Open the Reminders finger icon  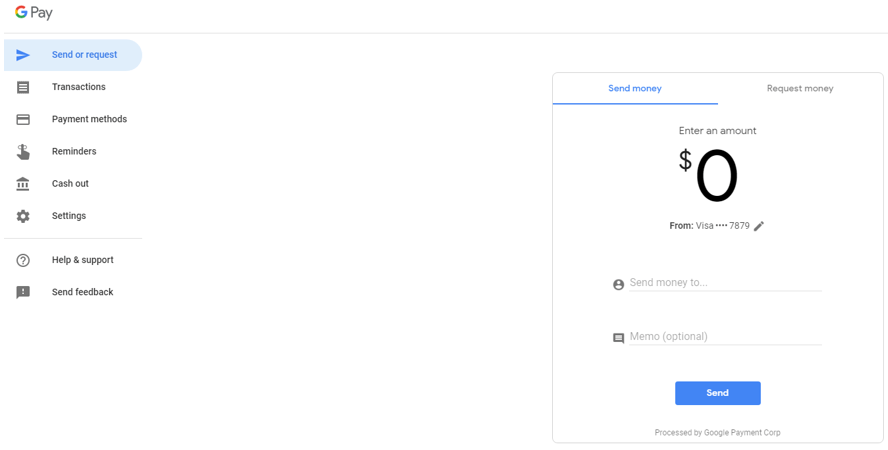23,152
